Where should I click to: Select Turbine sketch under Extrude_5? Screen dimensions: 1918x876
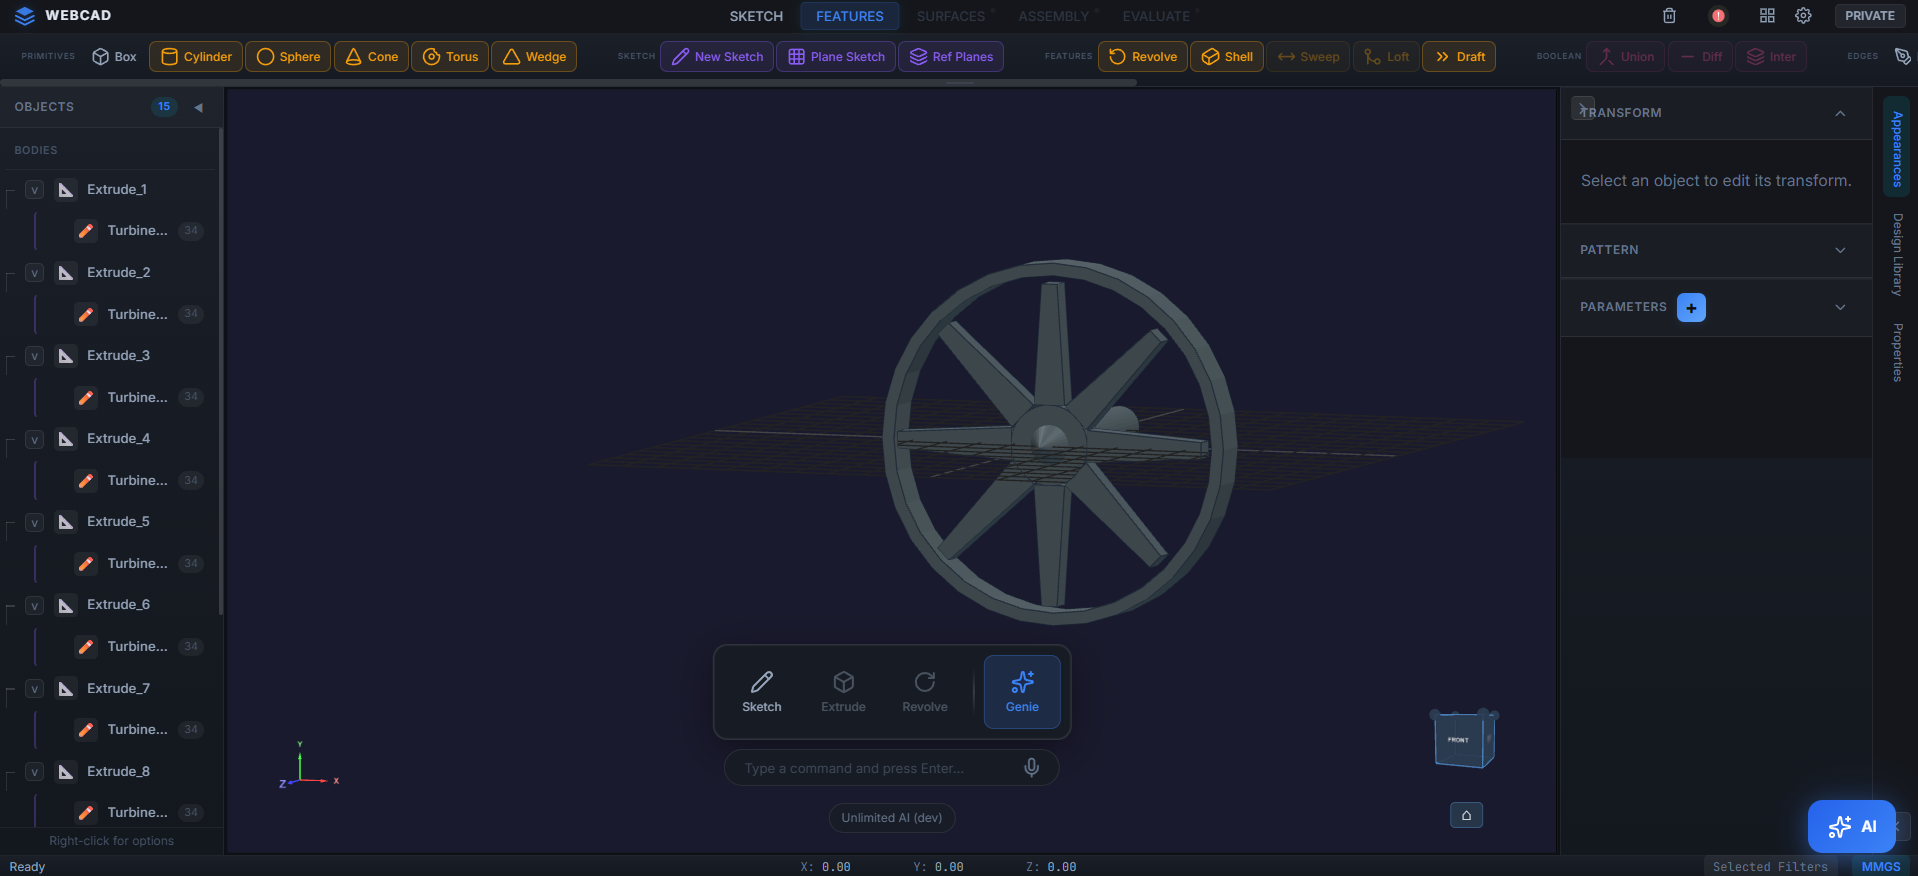(138, 564)
